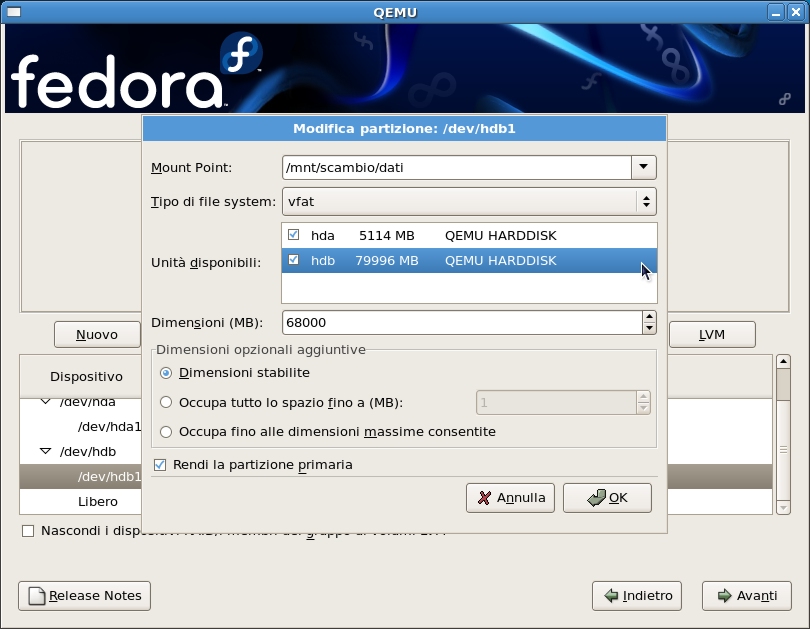The height and width of the screenshot is (629, 810).
Task: Minimize the QEMU window
Action: [x=776, y=12]
